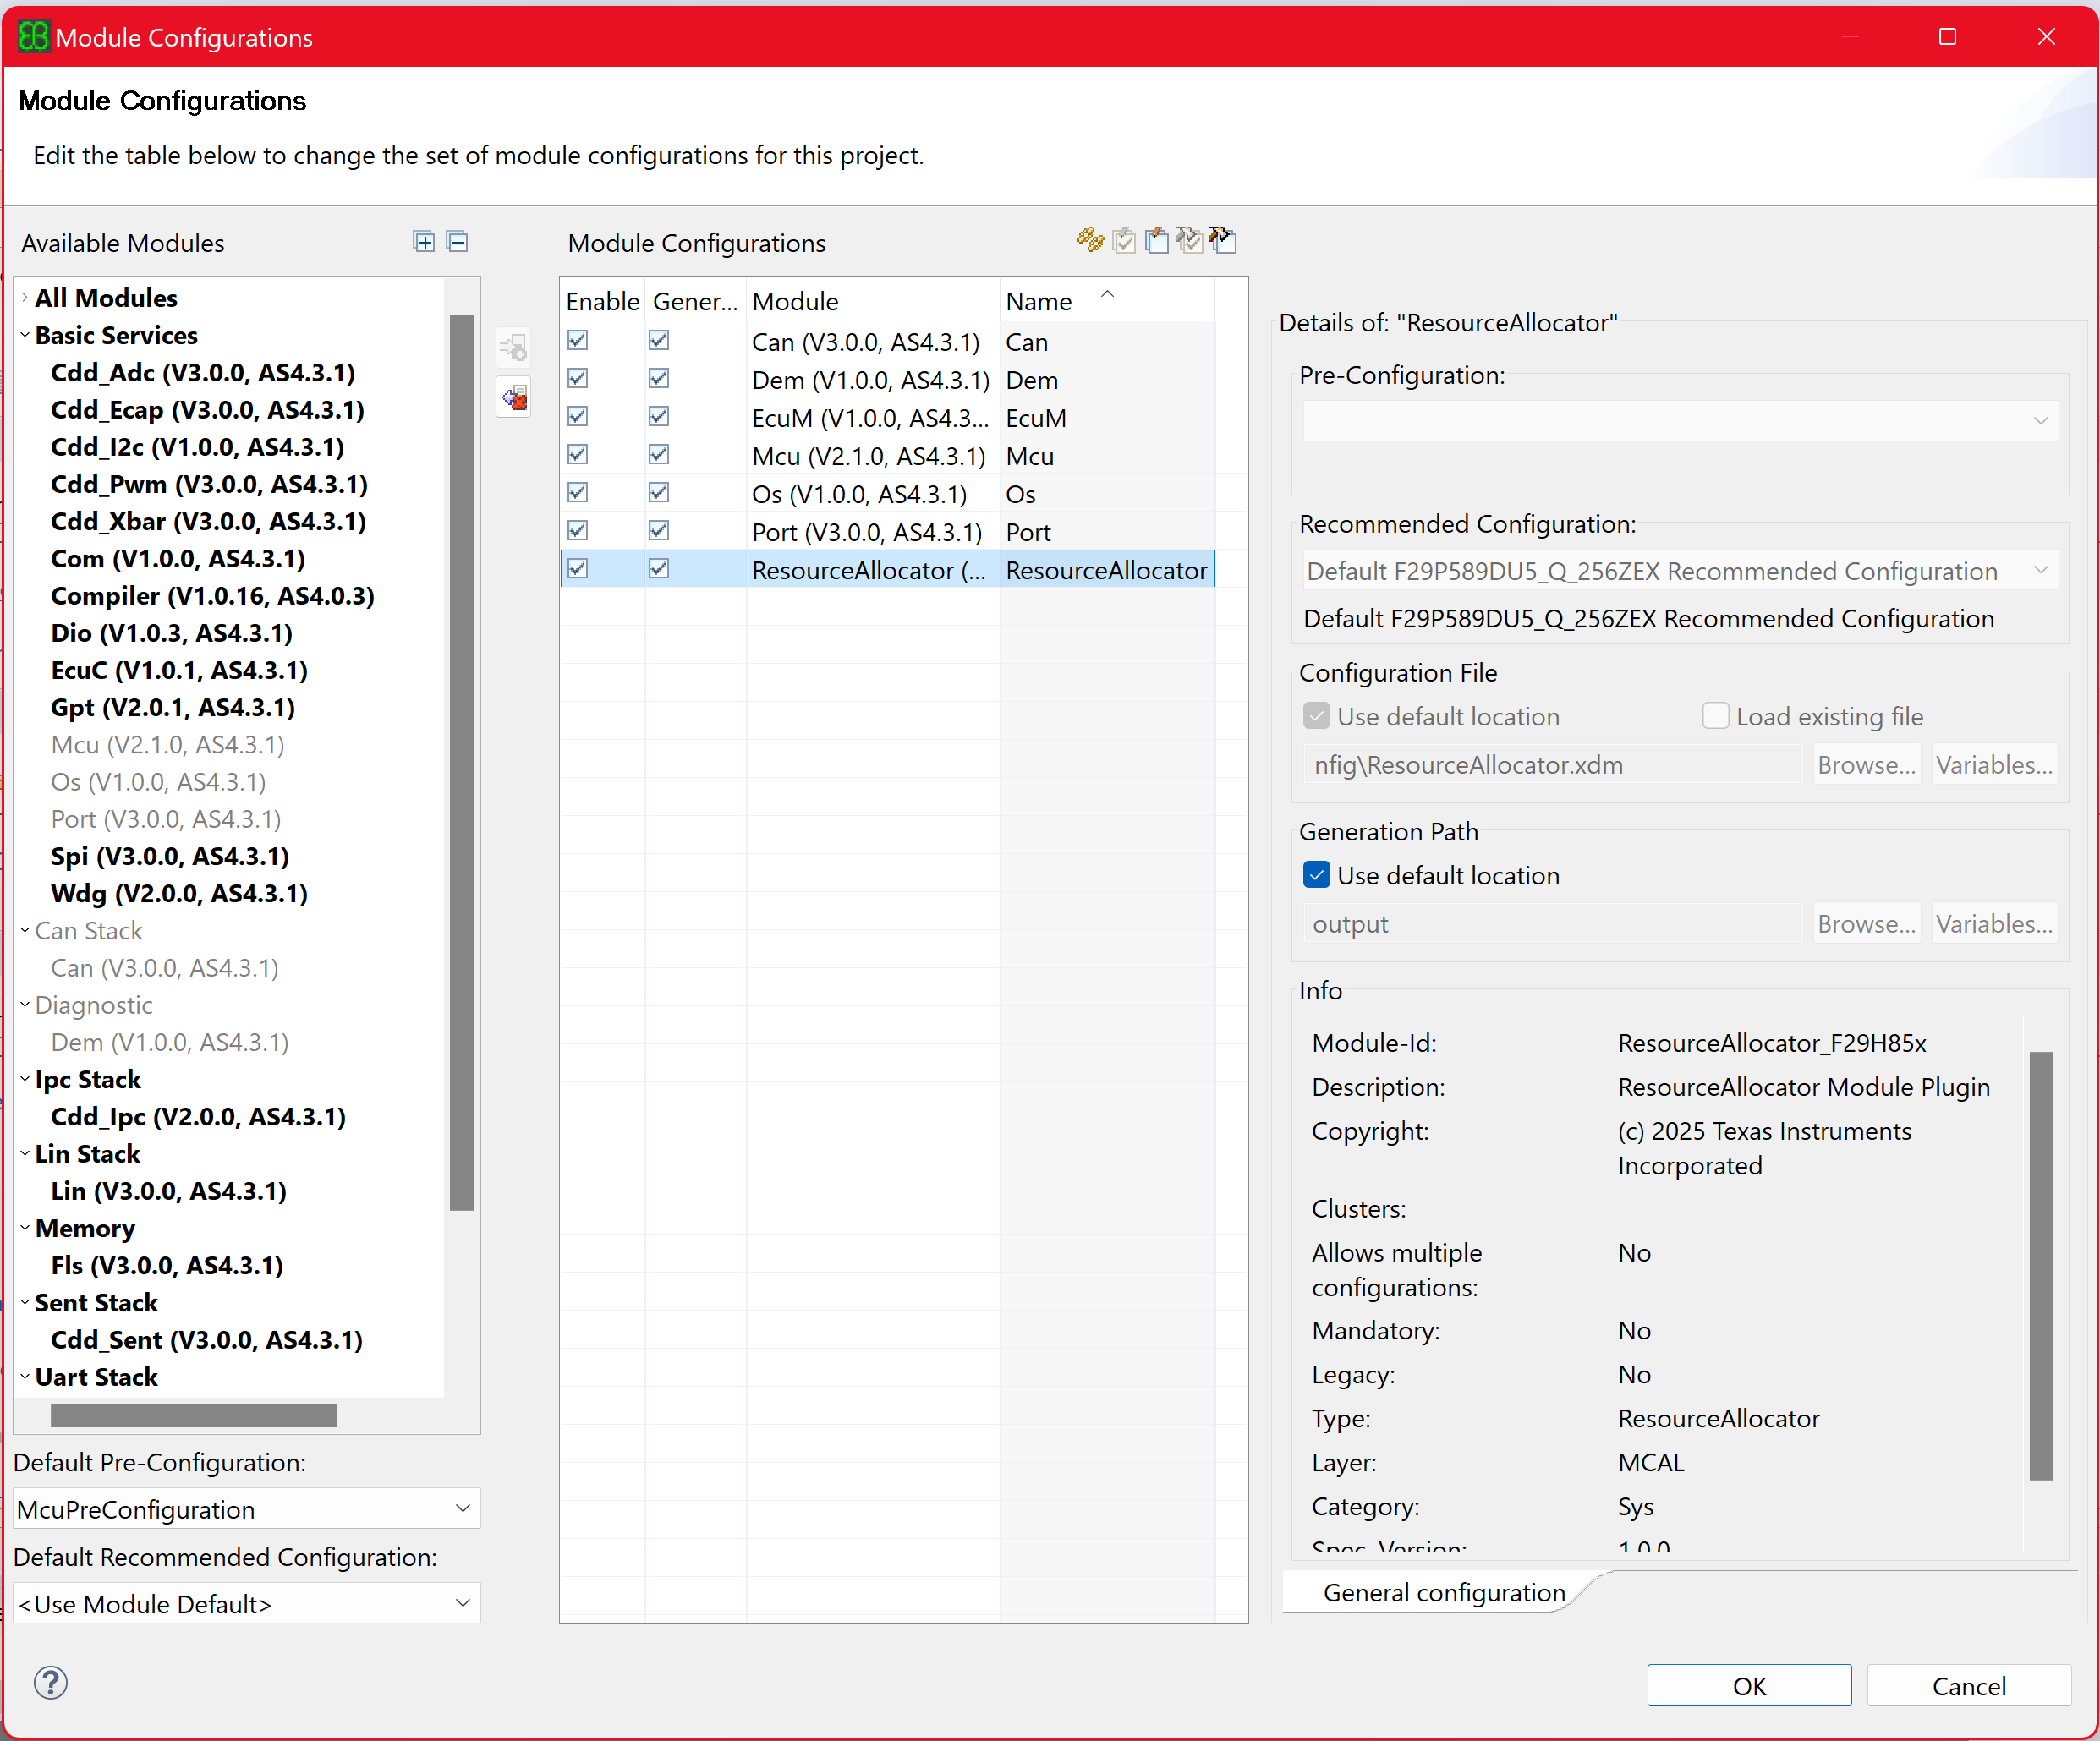Viewport: 2100px width, 1741px height.
Task: Click the Collapse All modules icon
Action: 457,241
